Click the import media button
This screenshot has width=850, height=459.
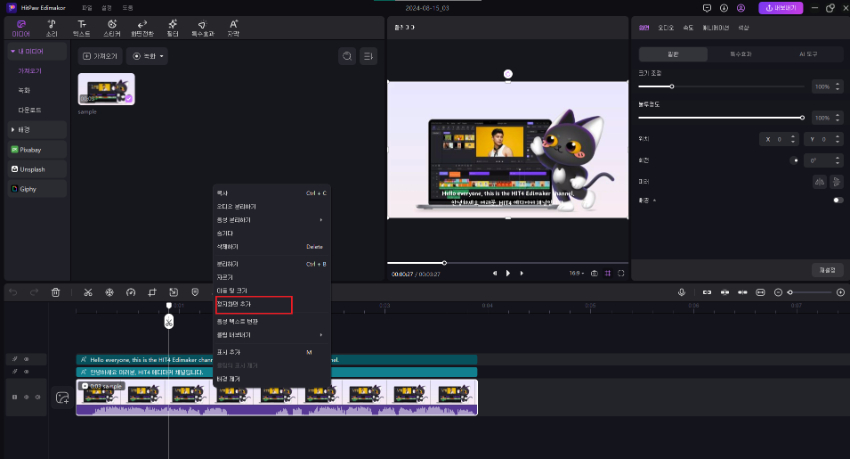(x=101, y=56)
